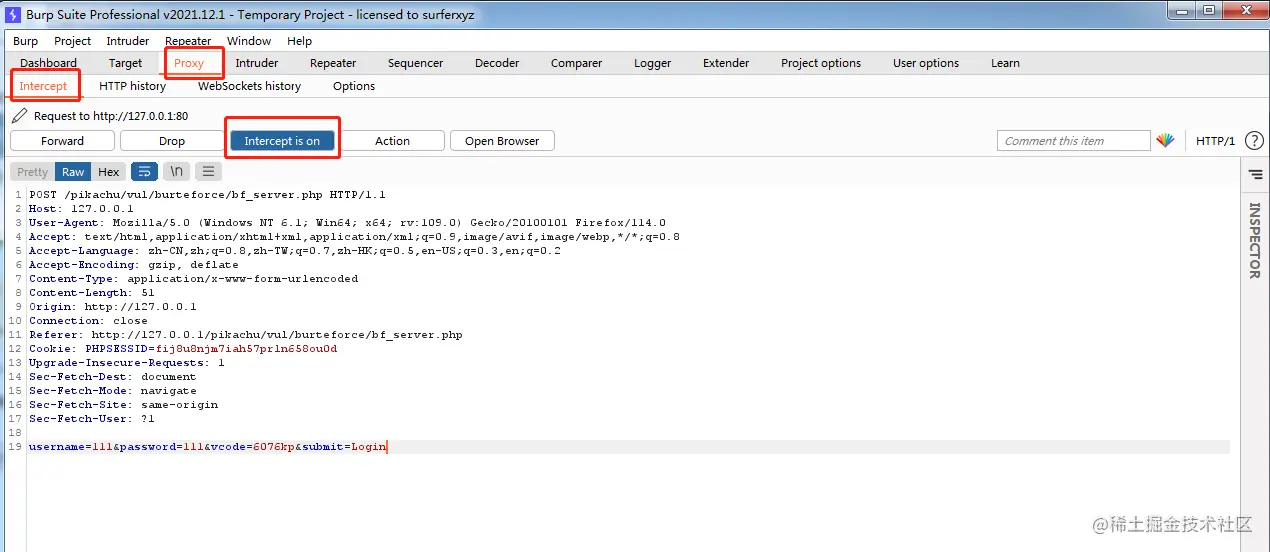This screenshot has height=552, width=1270.
Task: Toggle the show non-printable characters \n button
Action: (176, 172)
